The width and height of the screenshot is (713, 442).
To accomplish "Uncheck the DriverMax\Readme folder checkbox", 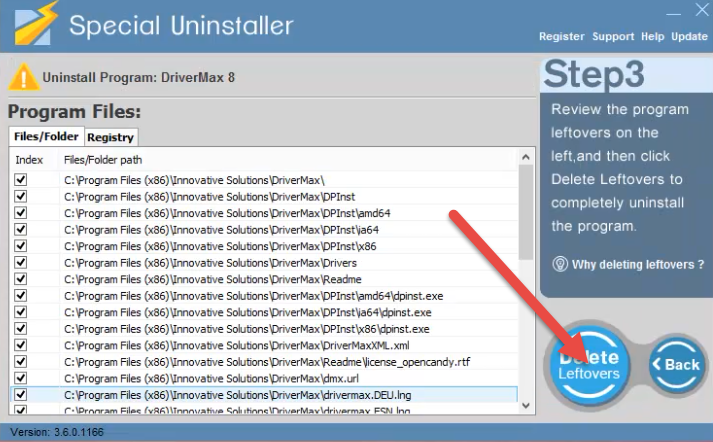I will (20, 279).
